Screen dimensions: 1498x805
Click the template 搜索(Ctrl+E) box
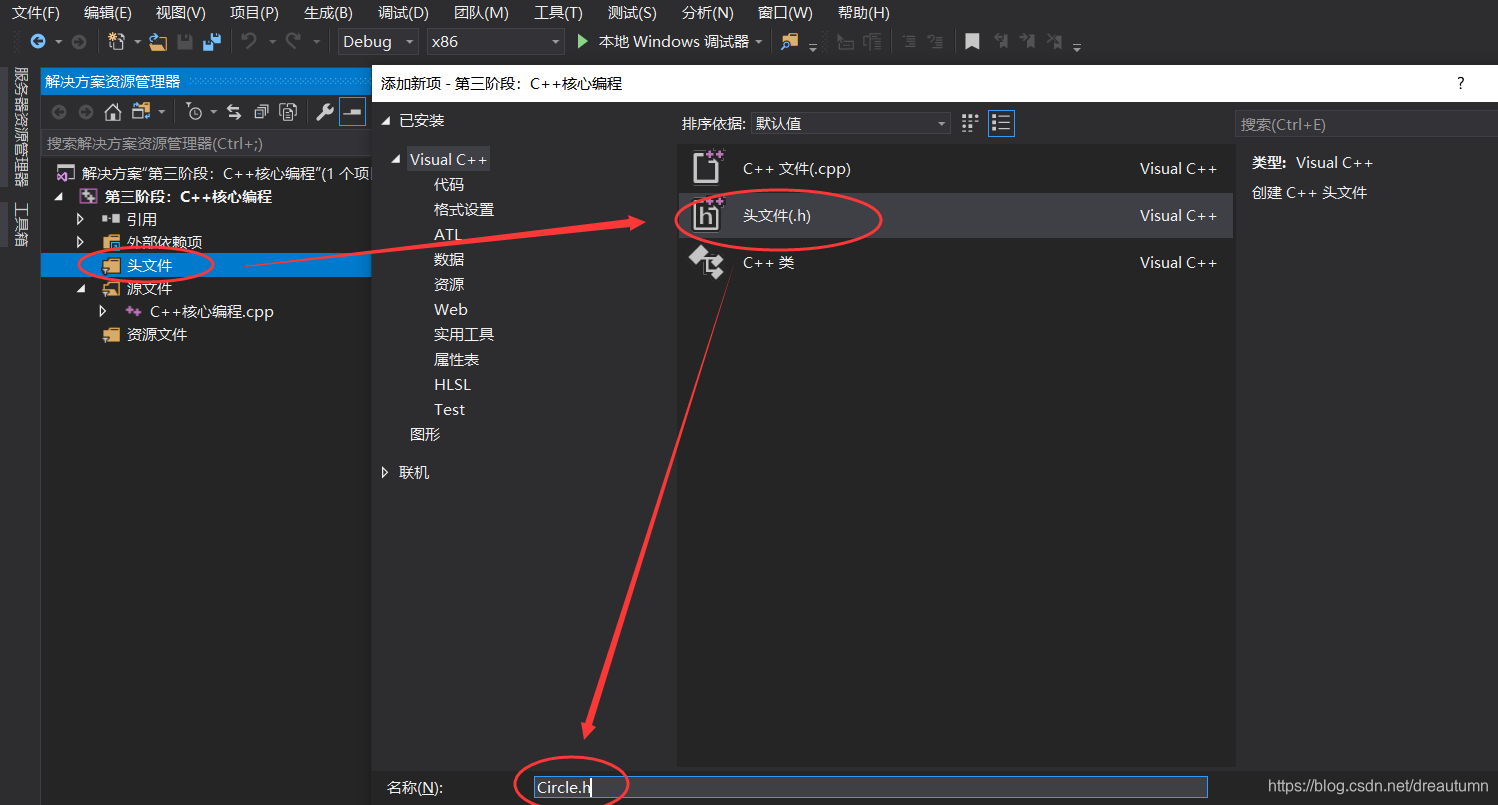coord(1366,124)
